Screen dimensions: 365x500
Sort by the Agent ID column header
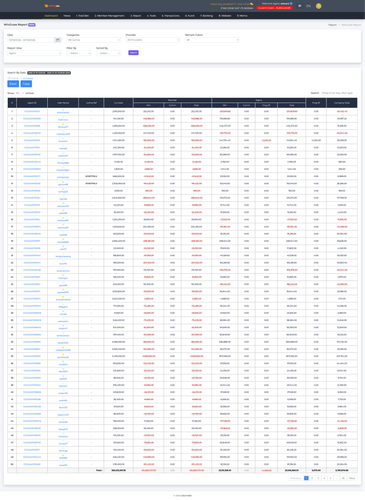(x=32, y=103)
